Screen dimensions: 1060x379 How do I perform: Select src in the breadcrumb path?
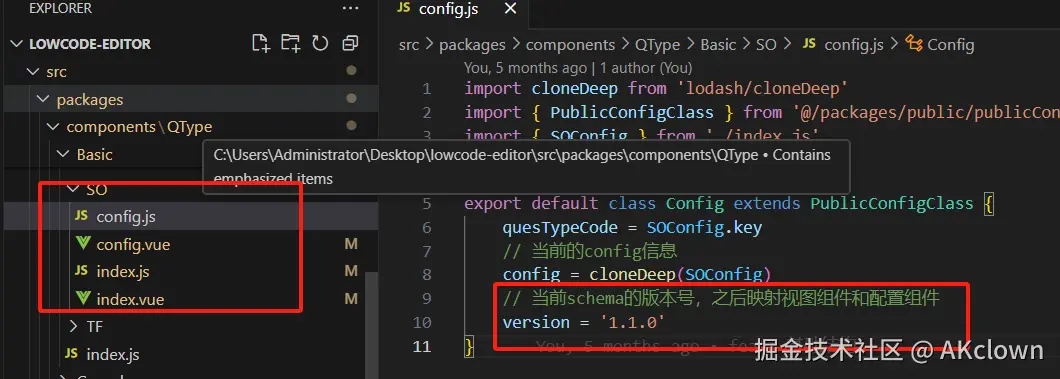409,45
